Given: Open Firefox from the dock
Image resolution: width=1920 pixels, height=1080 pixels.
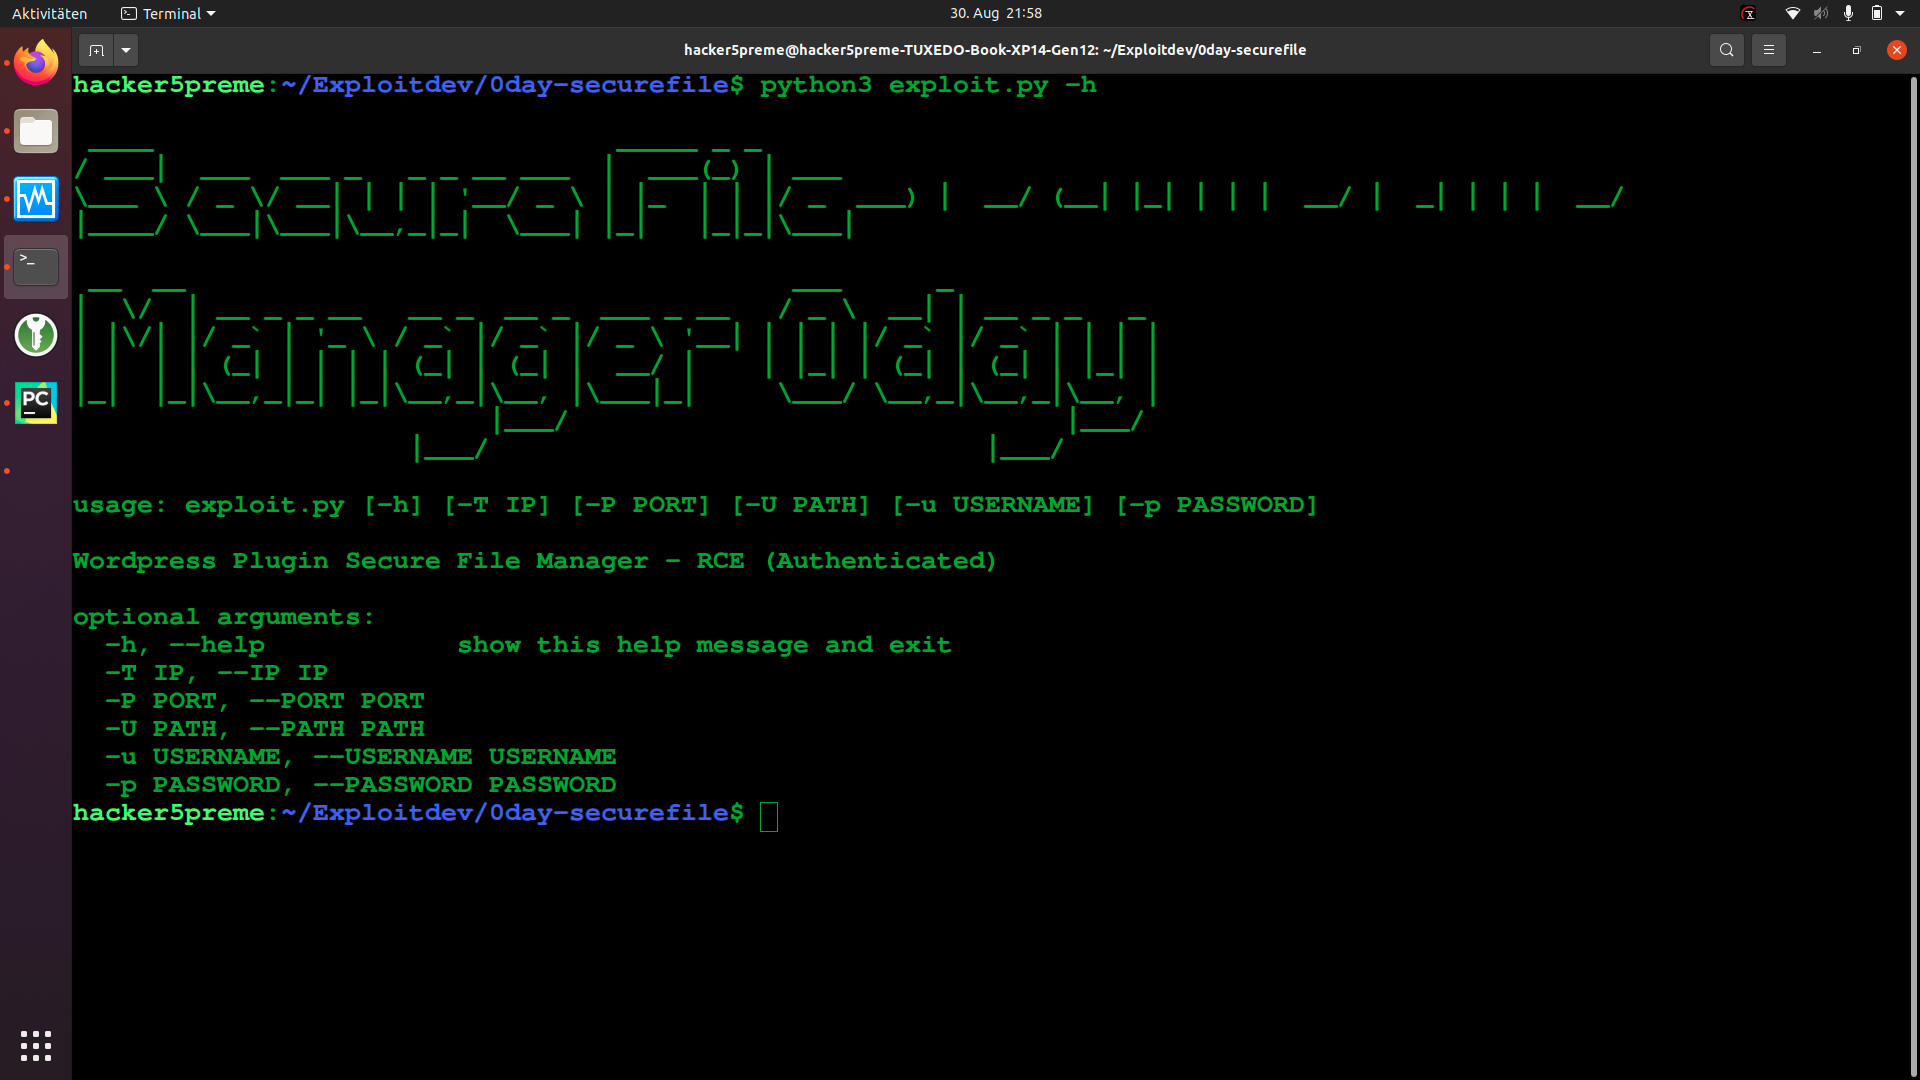Looking at the screenshot, I should pos(36,63).
